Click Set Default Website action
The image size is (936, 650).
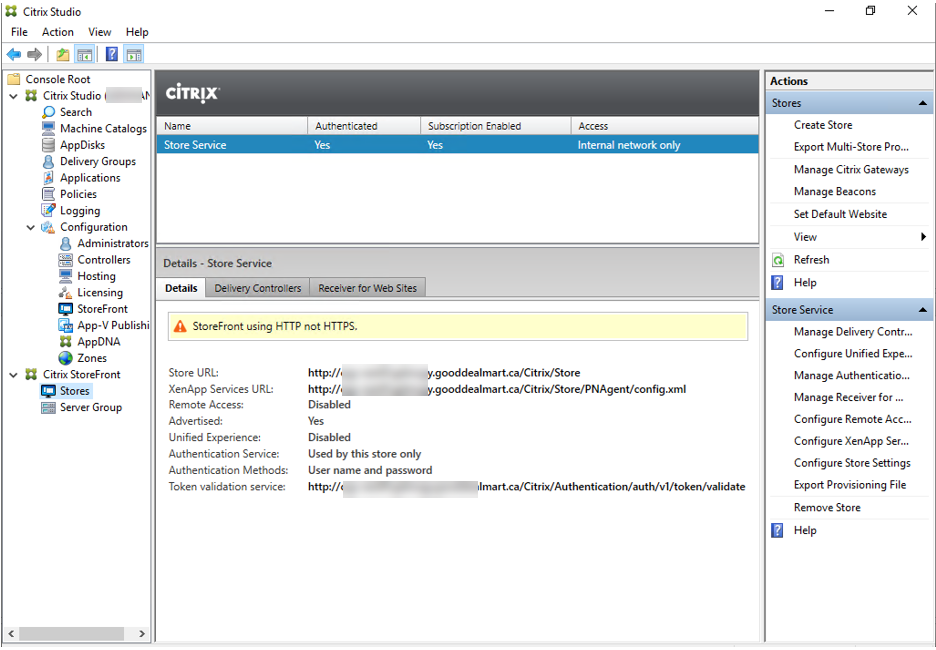[x=840, y=214]
